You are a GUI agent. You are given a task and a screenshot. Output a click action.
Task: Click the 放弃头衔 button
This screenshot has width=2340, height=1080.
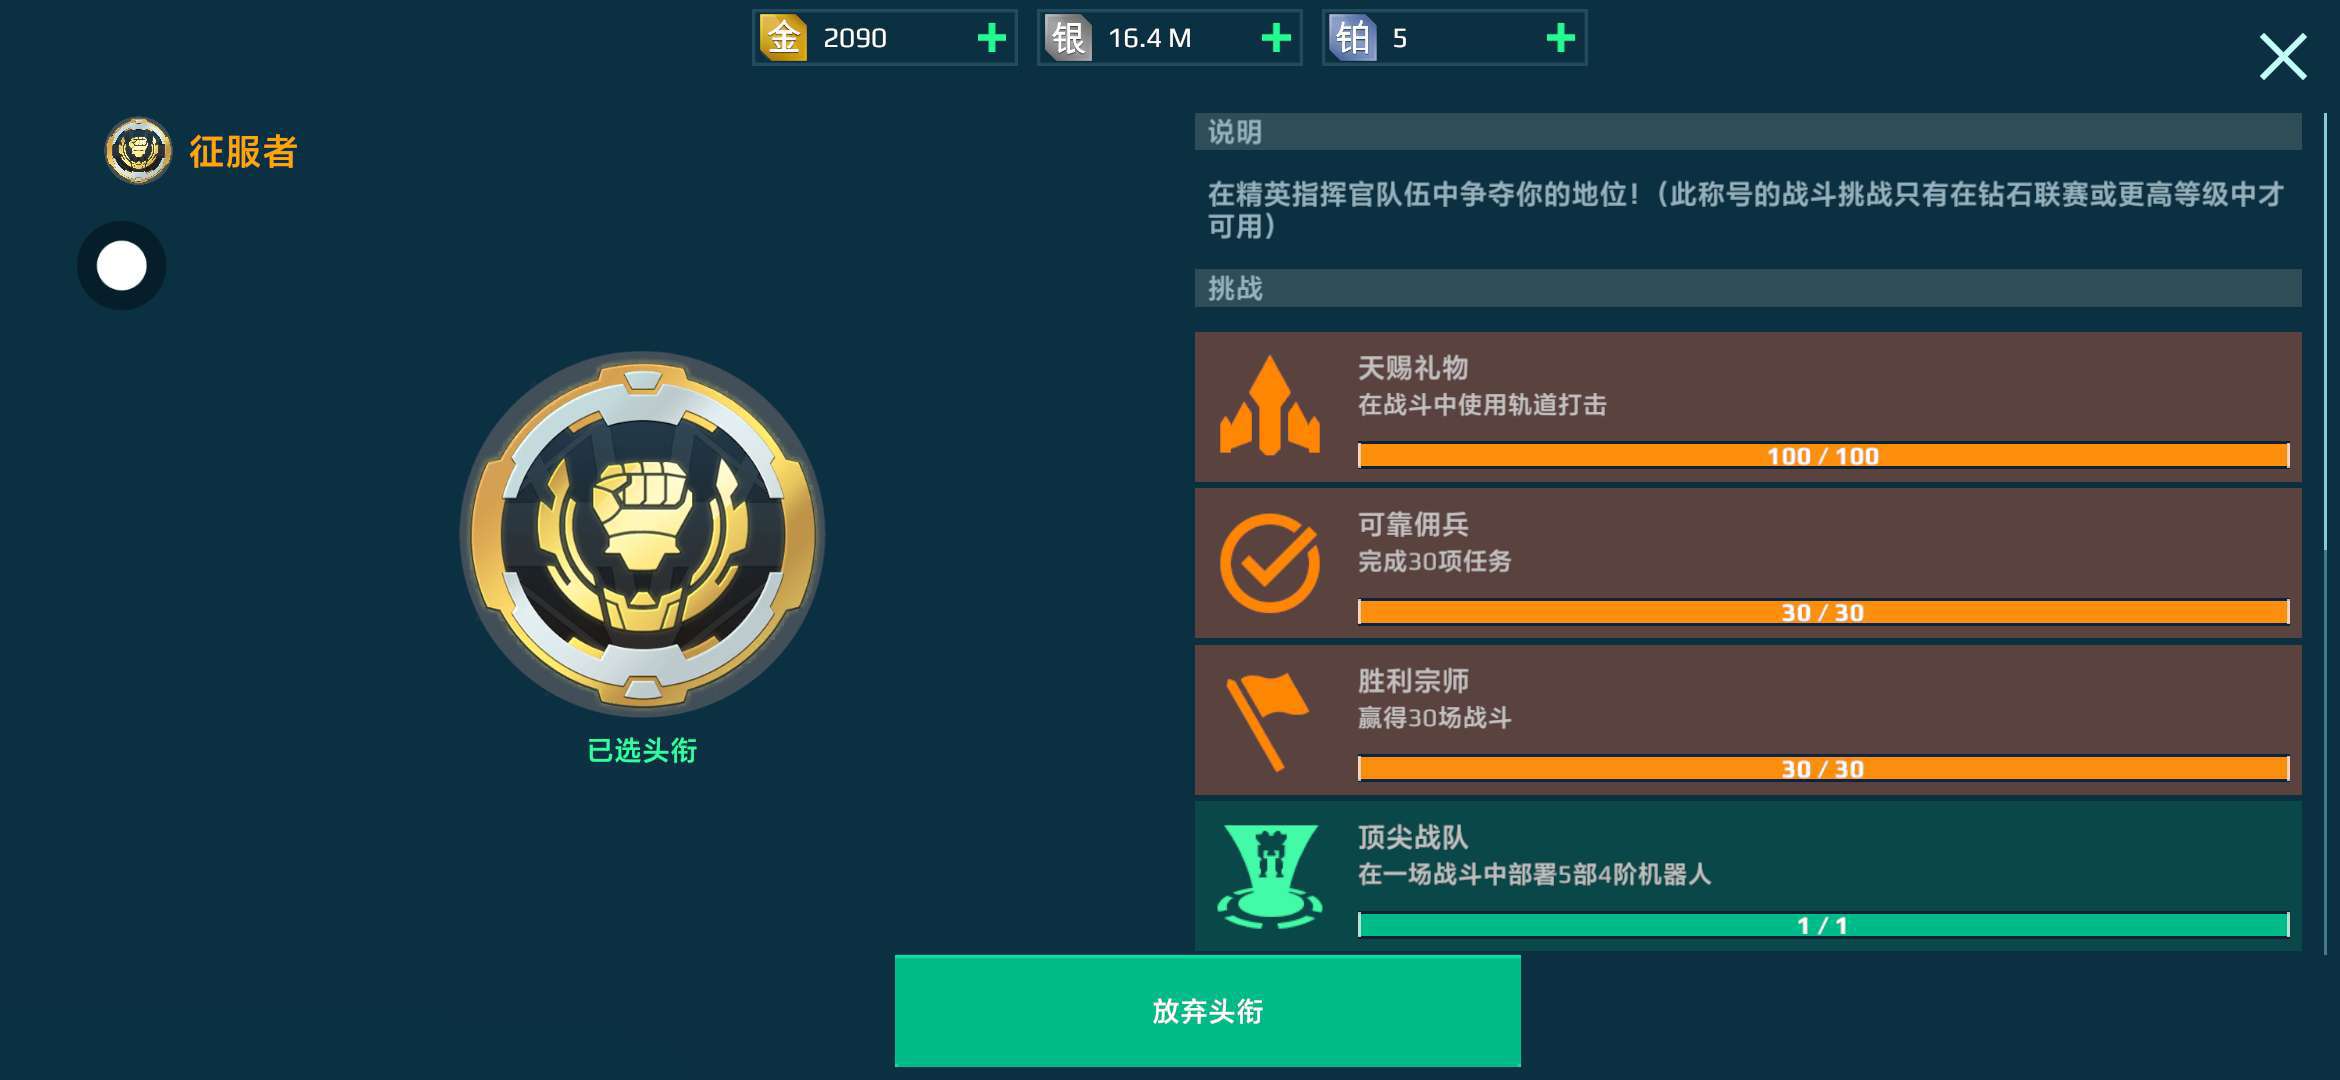(x=1208, y=1011)
